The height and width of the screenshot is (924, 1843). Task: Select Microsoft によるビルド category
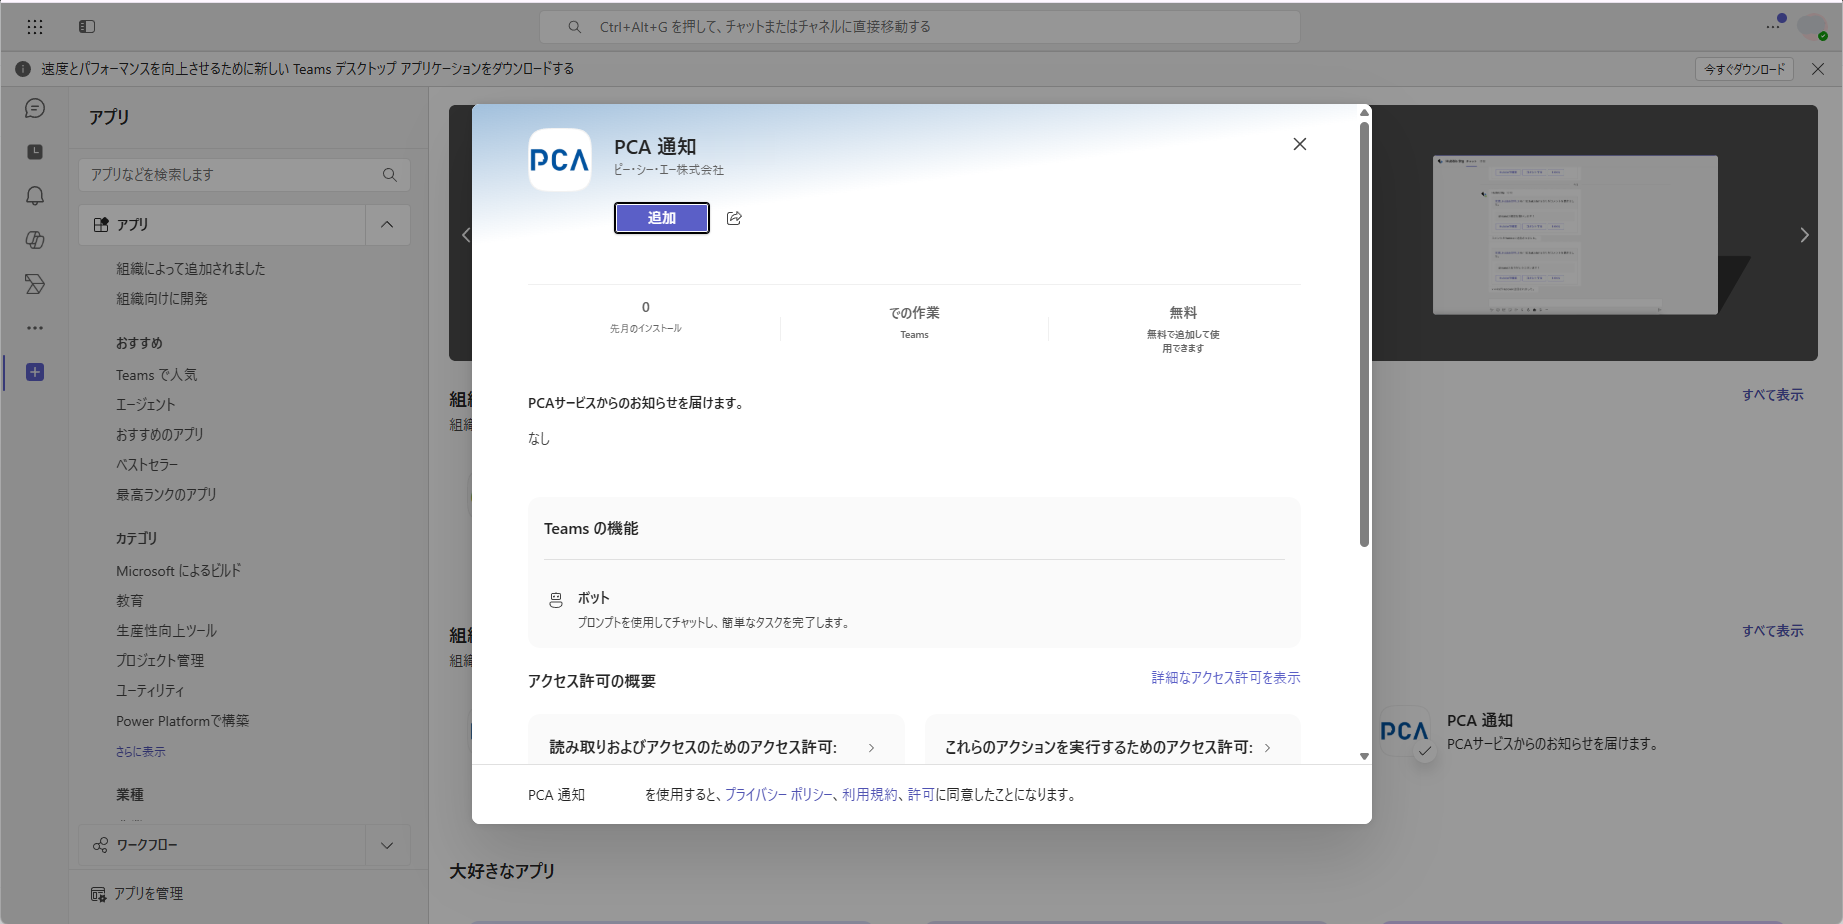[179, 571]
